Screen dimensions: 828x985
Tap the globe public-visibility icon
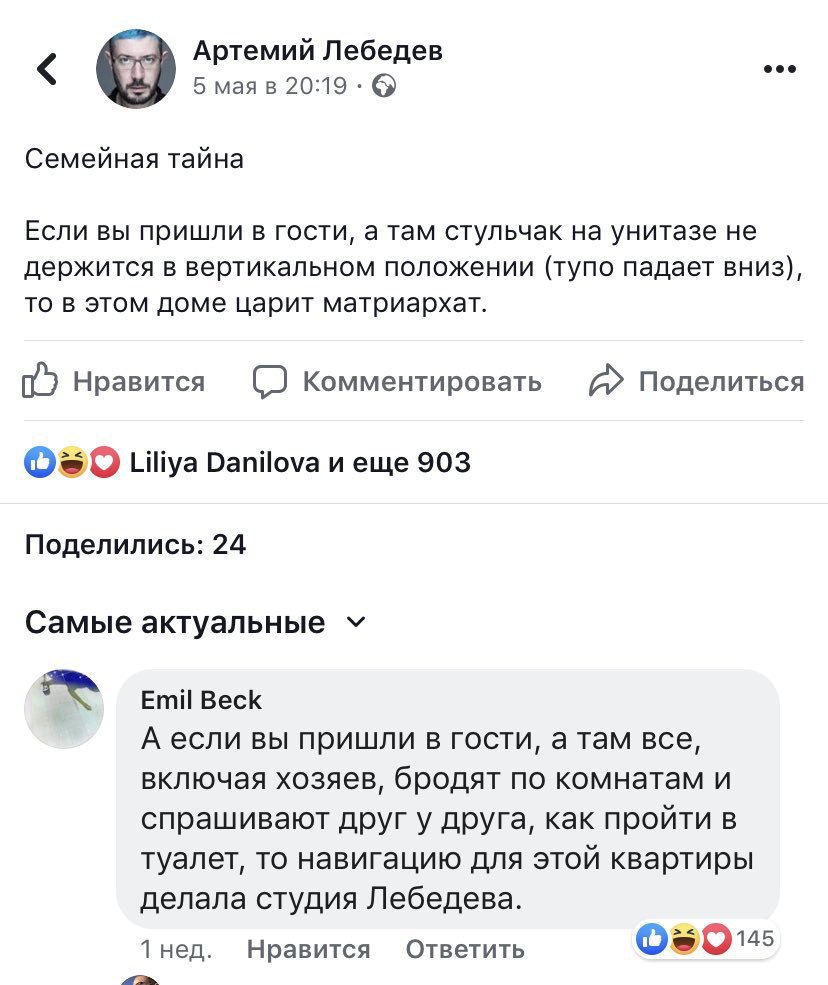point(384,86)
